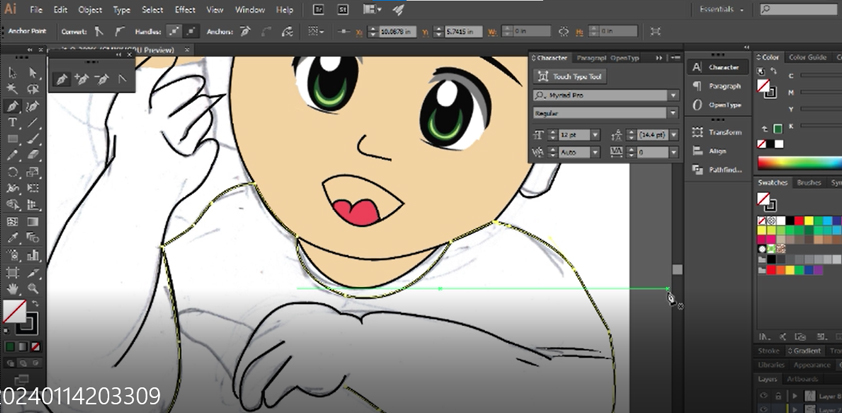Expand layer with disclosure triangle in Layers panel
This screenshot has height=413, width=842.
tap(795, 396)
